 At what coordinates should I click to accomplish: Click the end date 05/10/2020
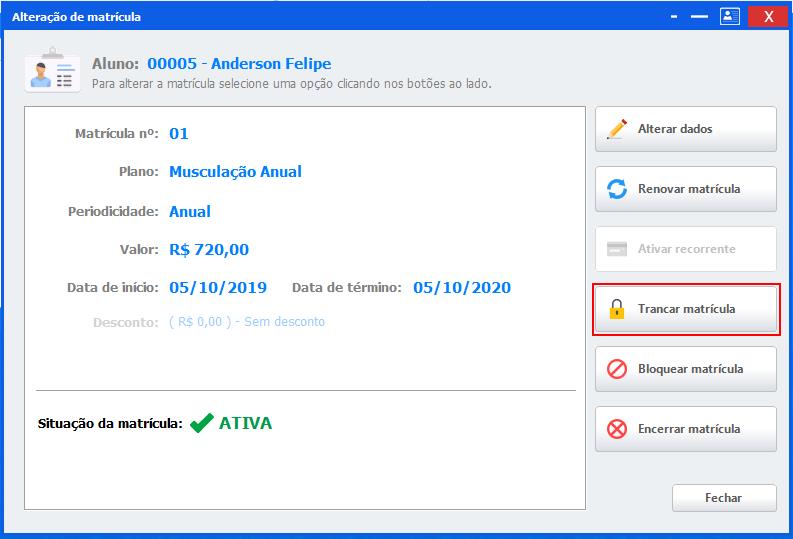(x=462, y=288)
